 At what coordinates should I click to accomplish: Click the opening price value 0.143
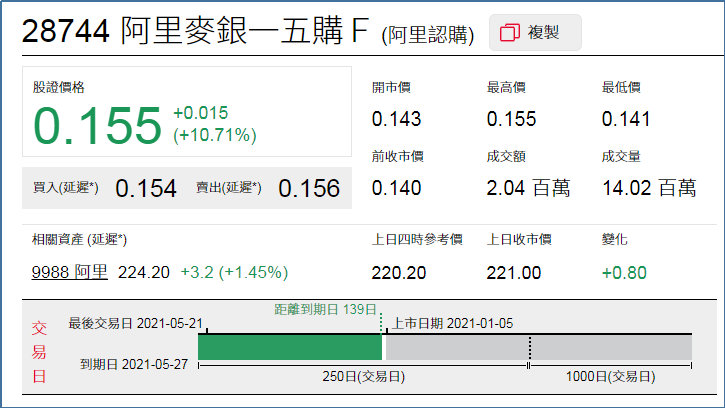396,119
